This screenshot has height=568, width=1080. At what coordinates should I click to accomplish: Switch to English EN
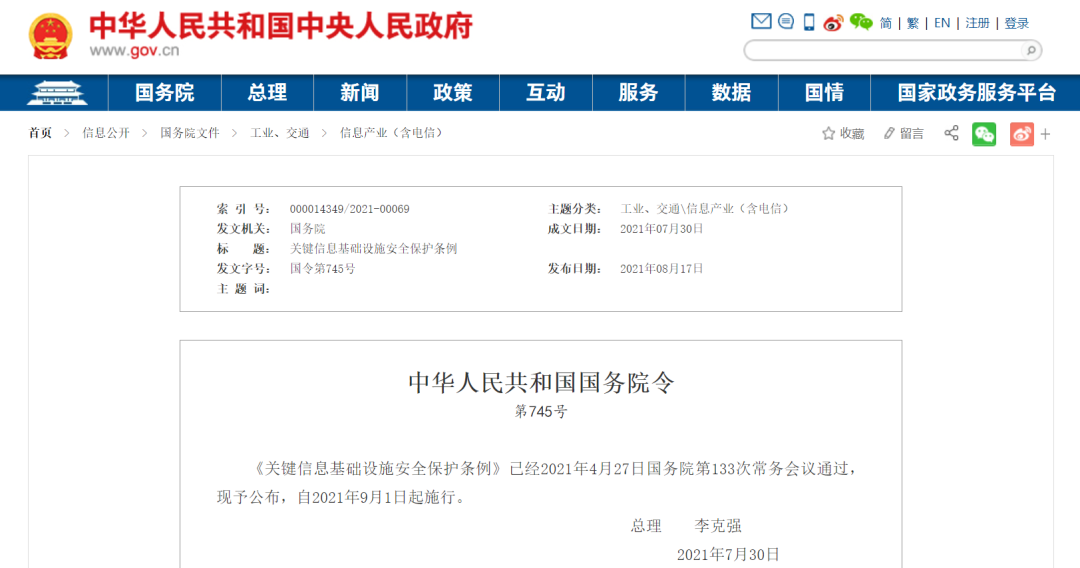click(942, 23)
